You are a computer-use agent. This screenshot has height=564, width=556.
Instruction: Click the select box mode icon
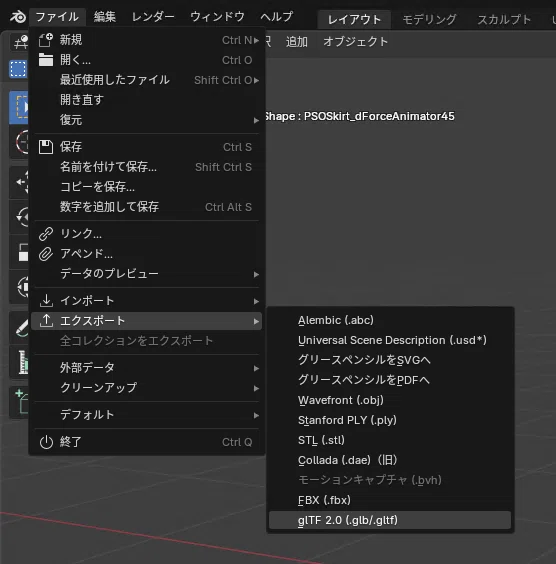(x=18, y=69)
